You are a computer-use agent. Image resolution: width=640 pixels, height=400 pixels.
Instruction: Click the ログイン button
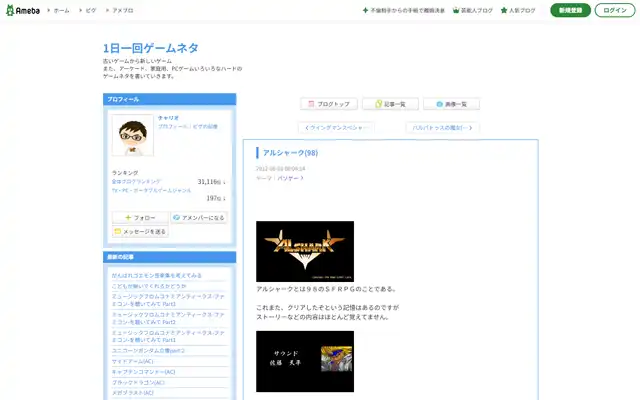tap(615, 10)
